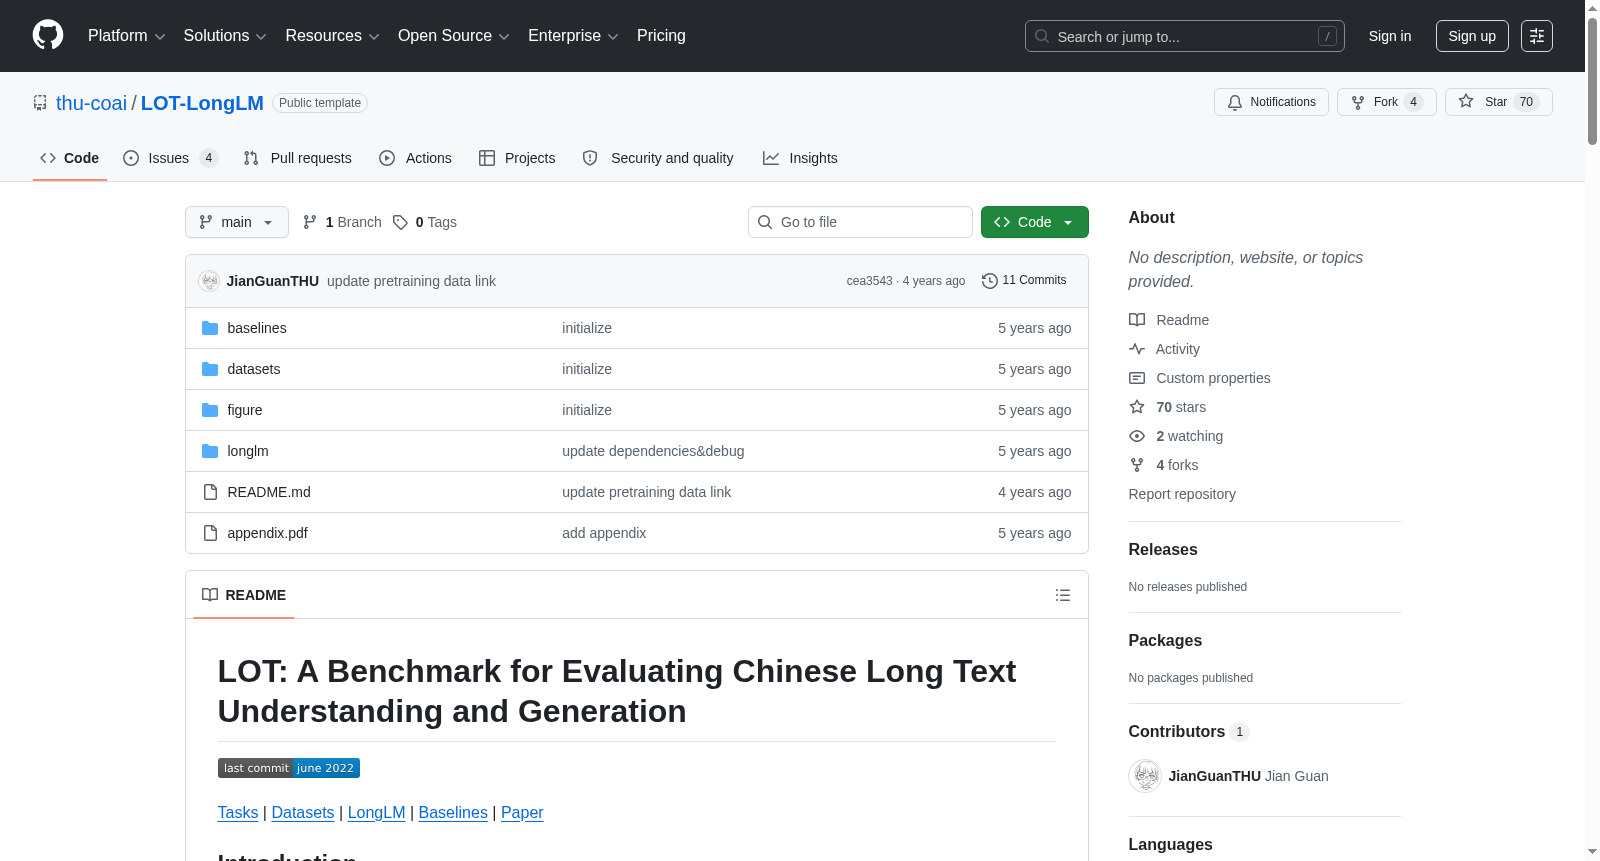Click the eye icon beside 2 watching
The height and width of the screenshot is (861, 1600).
click(x=1137, y=436)
